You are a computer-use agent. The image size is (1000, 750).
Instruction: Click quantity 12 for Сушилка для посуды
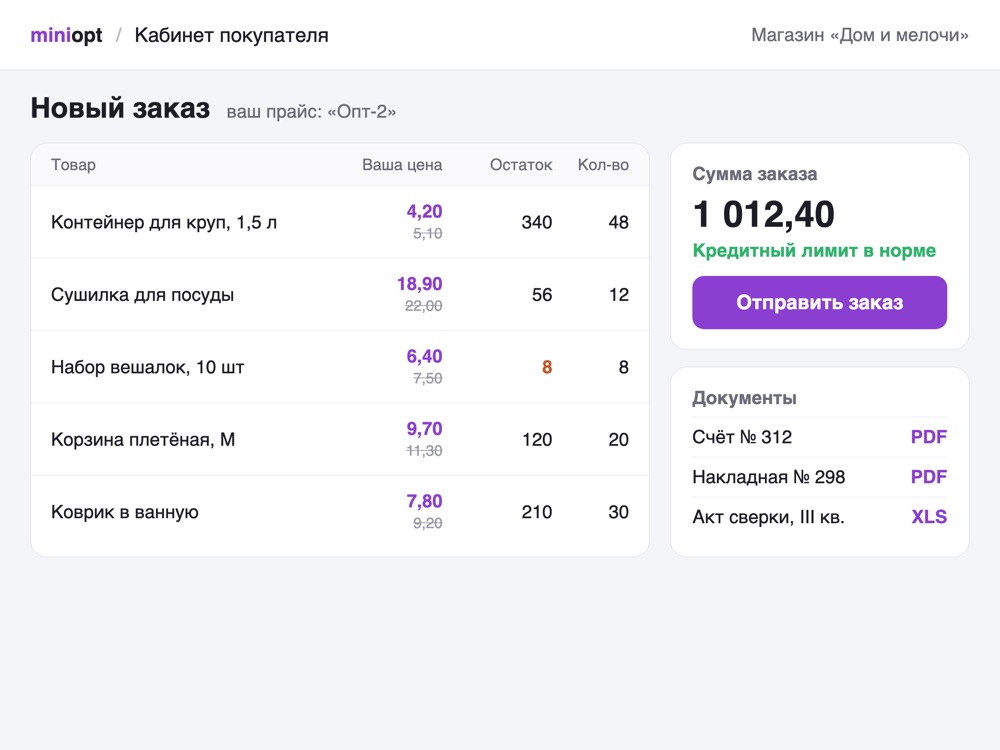pos(619,295)
